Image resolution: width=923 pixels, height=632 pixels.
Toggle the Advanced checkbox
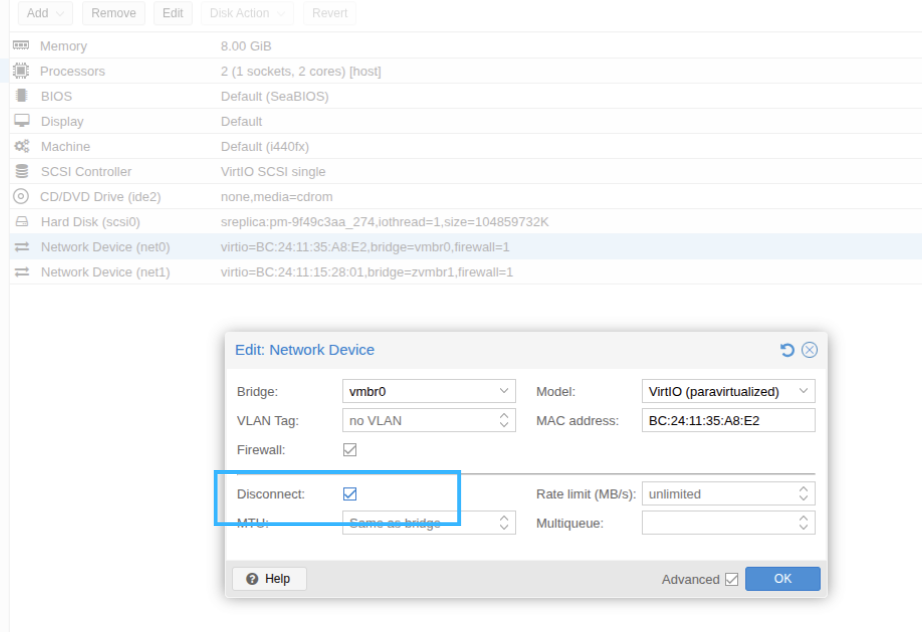click(x=731, y=579)
